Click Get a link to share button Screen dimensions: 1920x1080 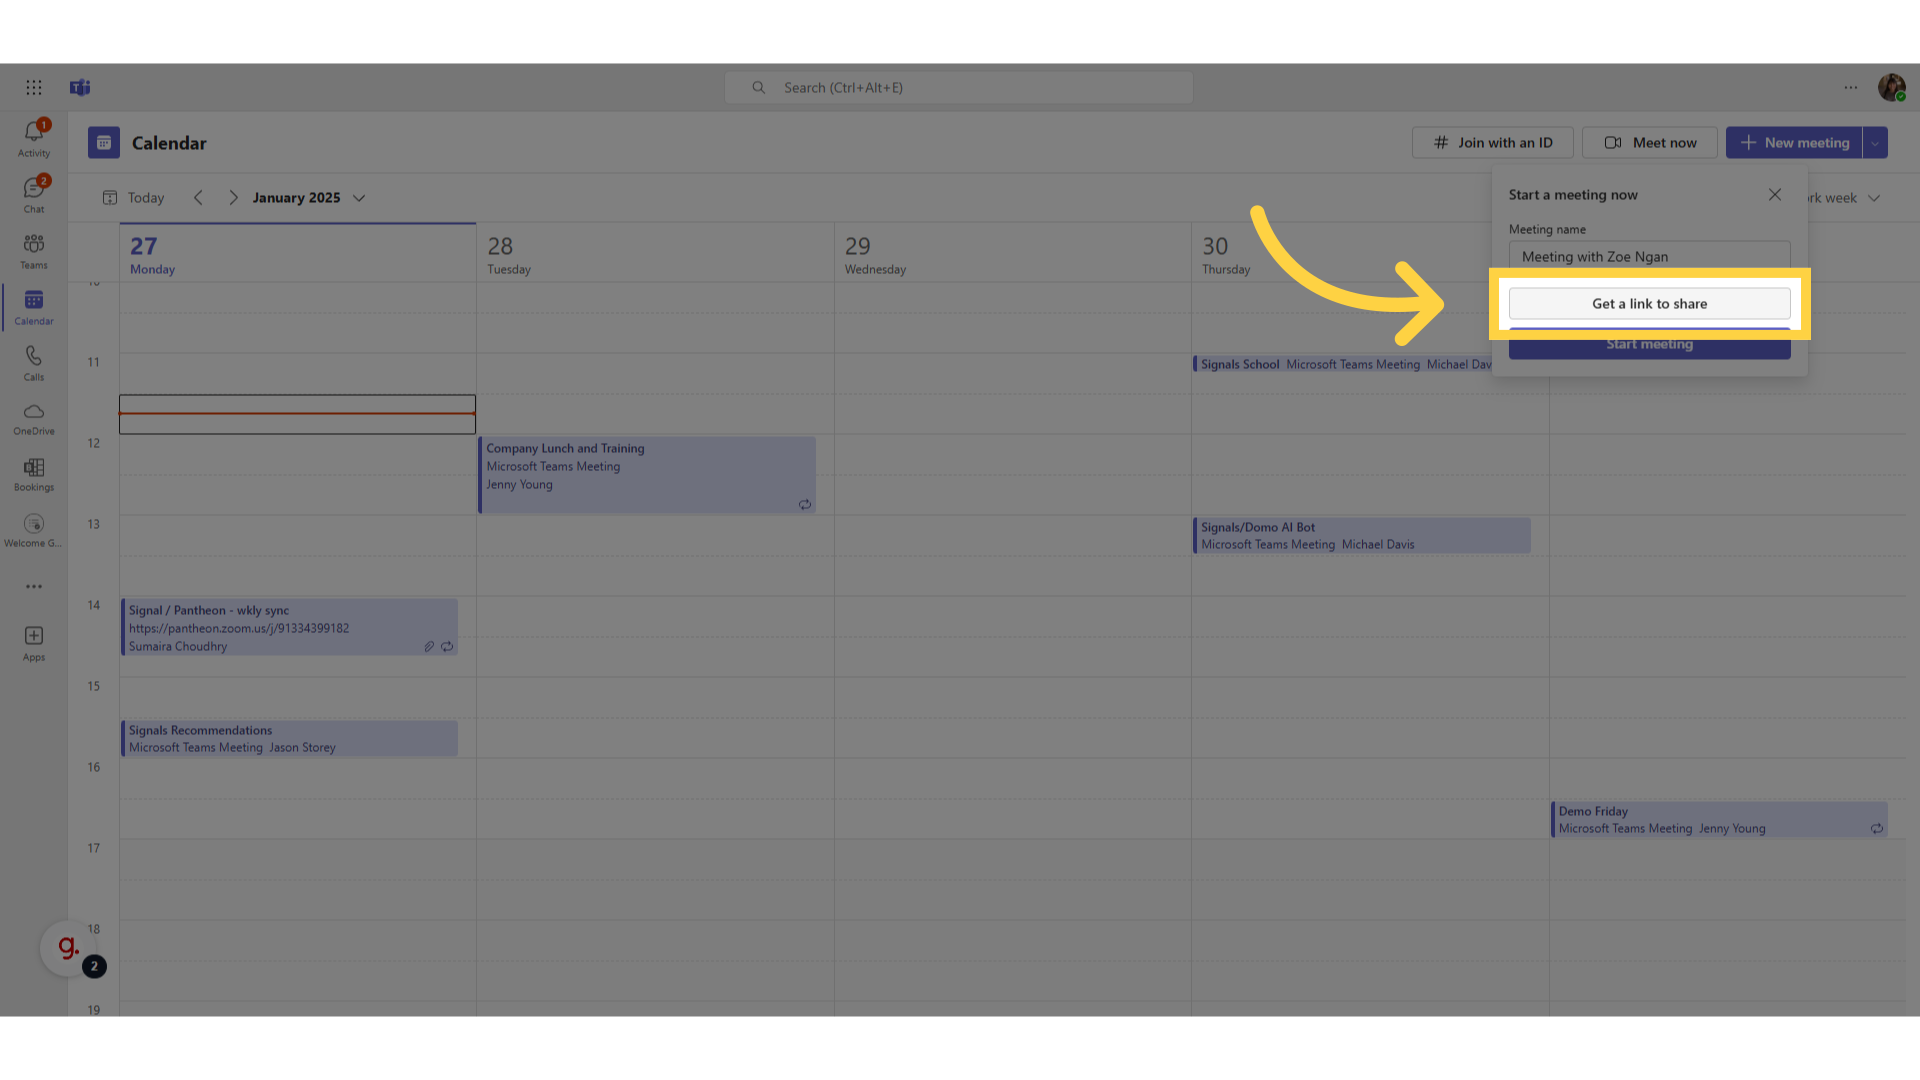pos(1648,303)
